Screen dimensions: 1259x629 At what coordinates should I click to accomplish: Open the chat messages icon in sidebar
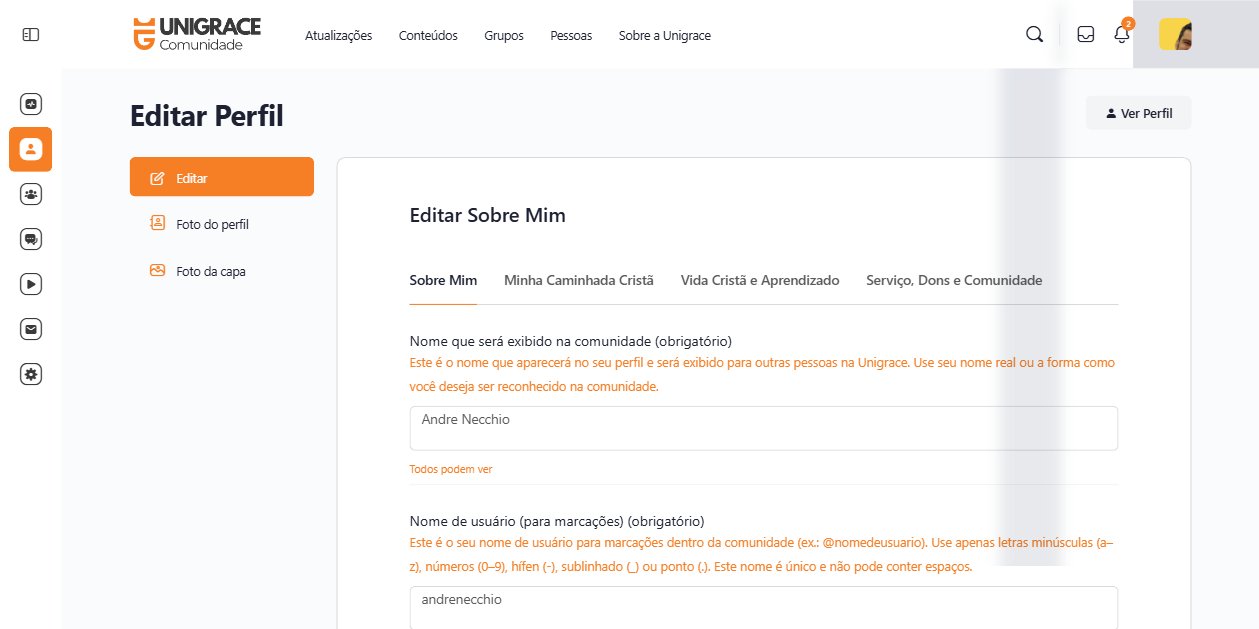click(x=30, y=239)
